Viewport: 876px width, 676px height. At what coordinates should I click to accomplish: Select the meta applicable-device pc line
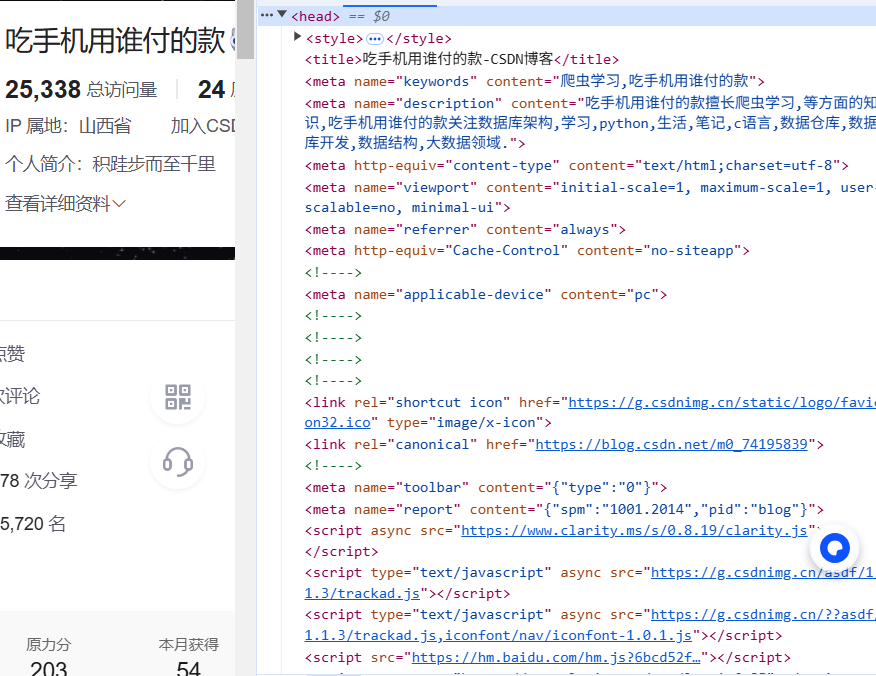[485, 294]
